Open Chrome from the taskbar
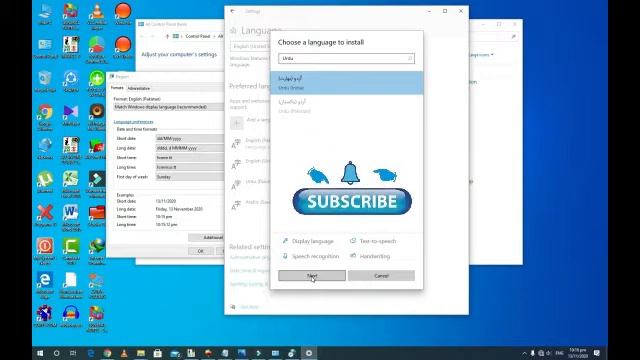640x360 pixels. [107, 353]
